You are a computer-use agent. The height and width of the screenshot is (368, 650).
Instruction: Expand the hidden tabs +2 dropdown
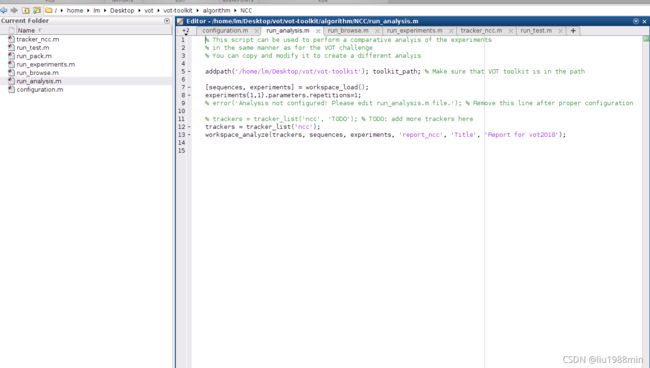[186, 31]
